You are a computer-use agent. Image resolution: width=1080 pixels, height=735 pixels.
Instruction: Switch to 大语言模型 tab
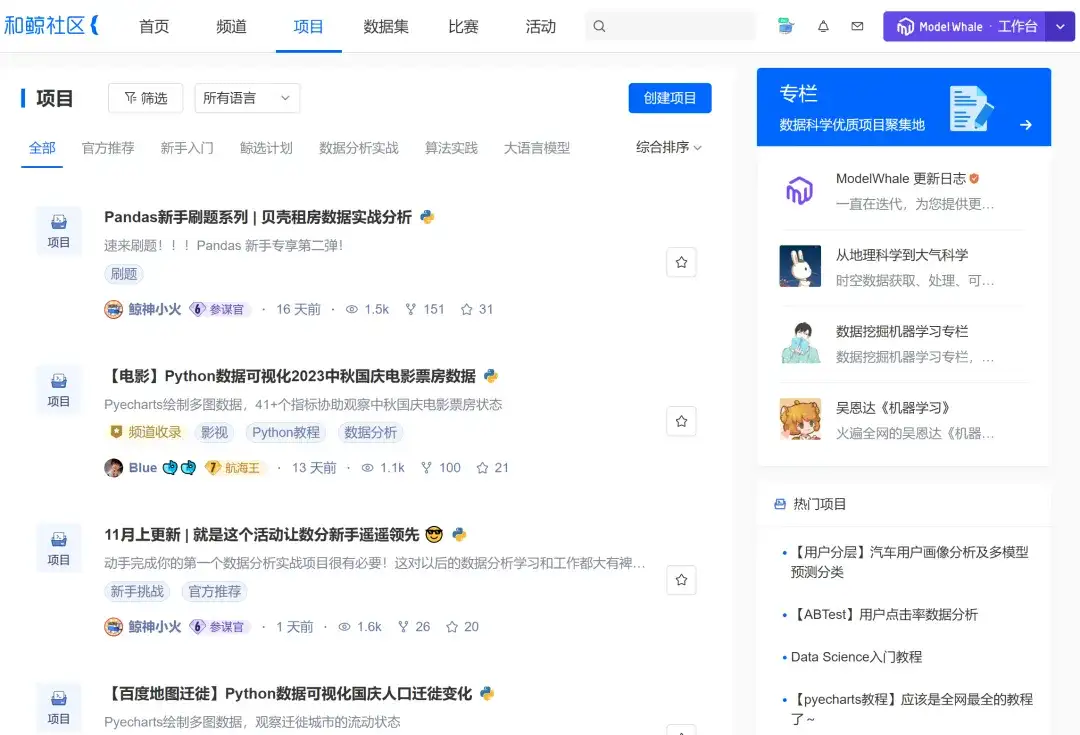537,148
